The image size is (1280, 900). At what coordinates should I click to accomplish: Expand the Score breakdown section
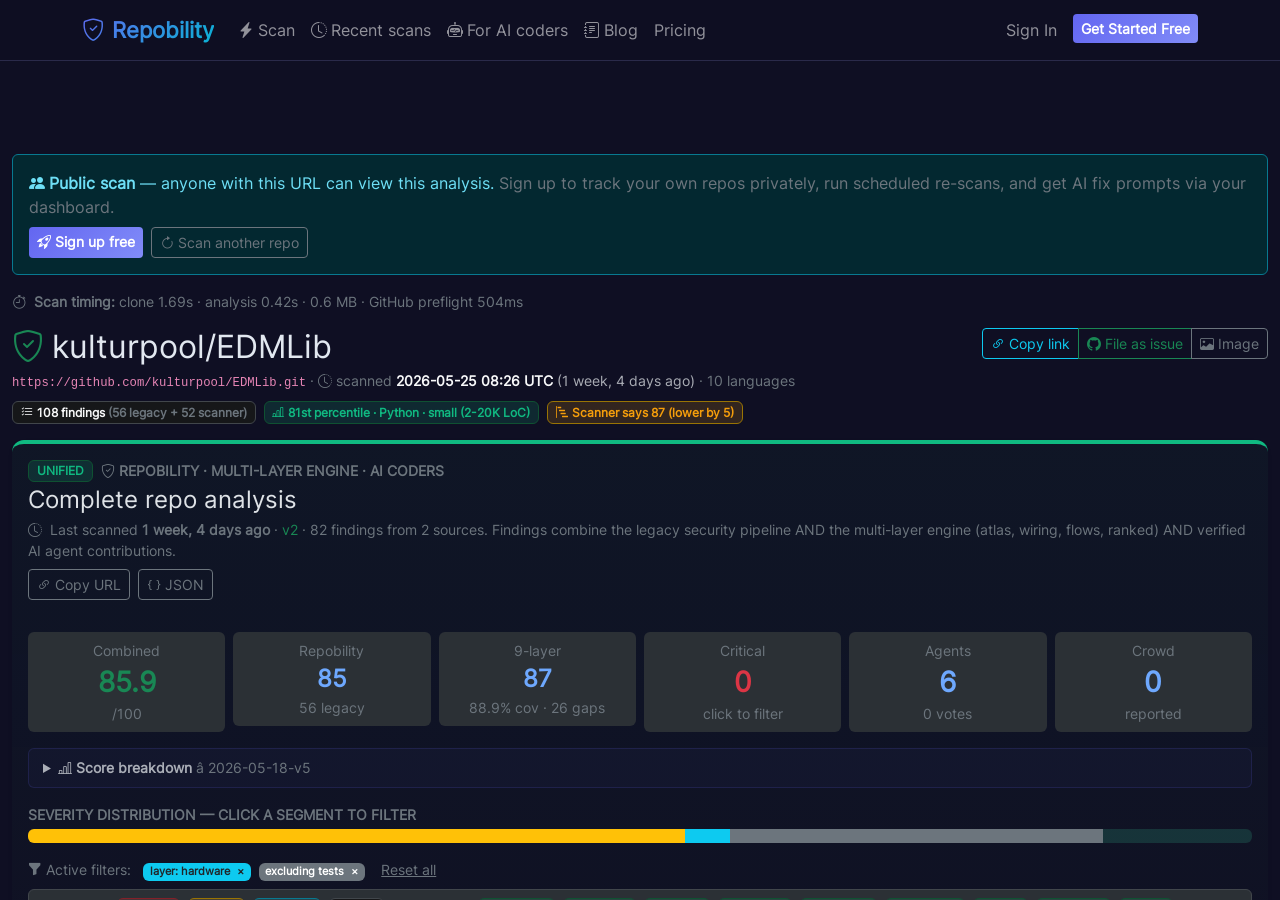tap(640, 768)
